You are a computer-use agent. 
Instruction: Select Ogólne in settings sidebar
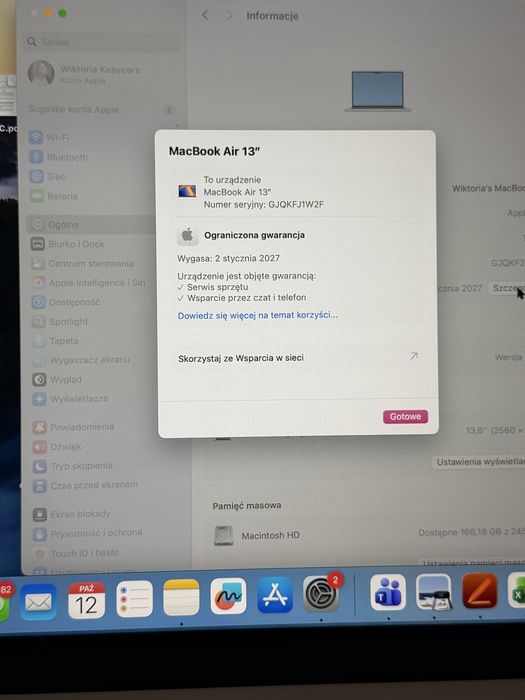click(91, 225)
